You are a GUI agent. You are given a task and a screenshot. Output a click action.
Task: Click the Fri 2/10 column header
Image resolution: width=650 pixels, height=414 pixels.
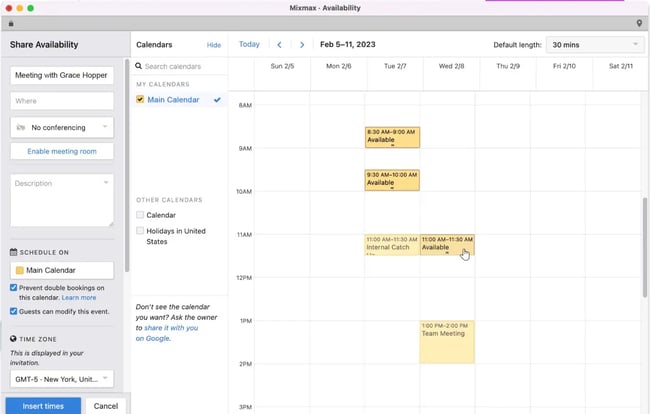pos(564,66)
